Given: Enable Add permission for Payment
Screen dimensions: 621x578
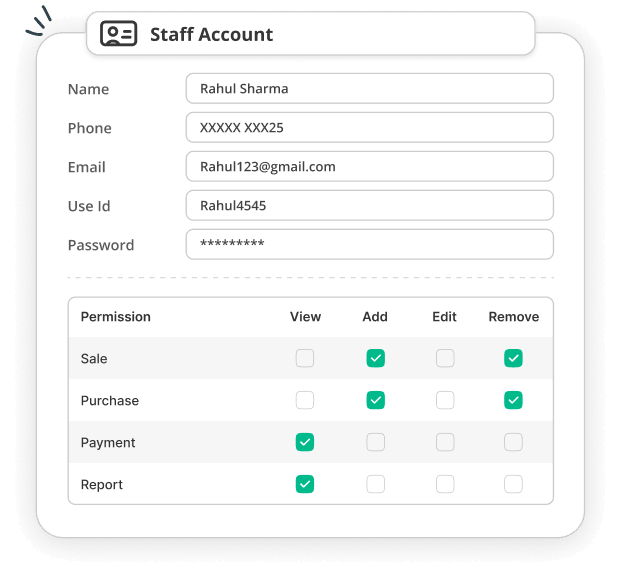Looking at the screenshot, I should tap(375, 442).
